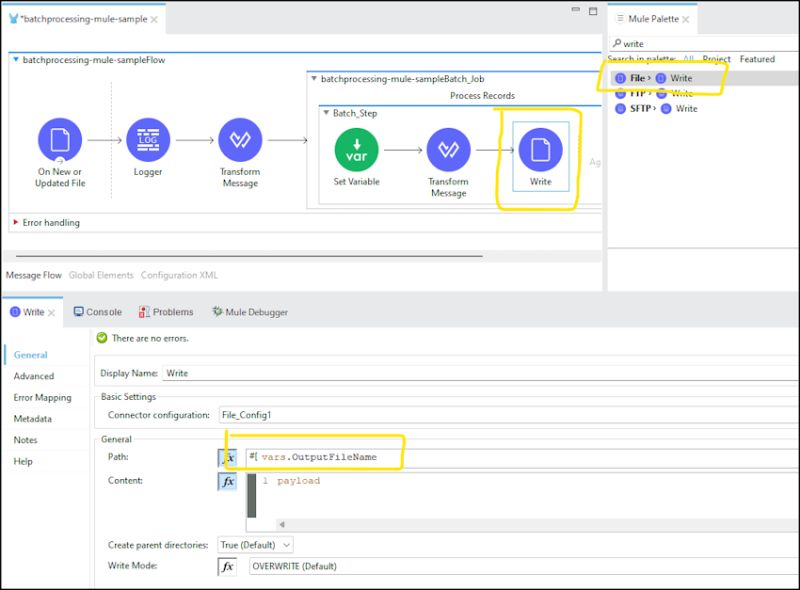
Task: Toggle expression mode for the Content field
Action: [x=228, y=483]
